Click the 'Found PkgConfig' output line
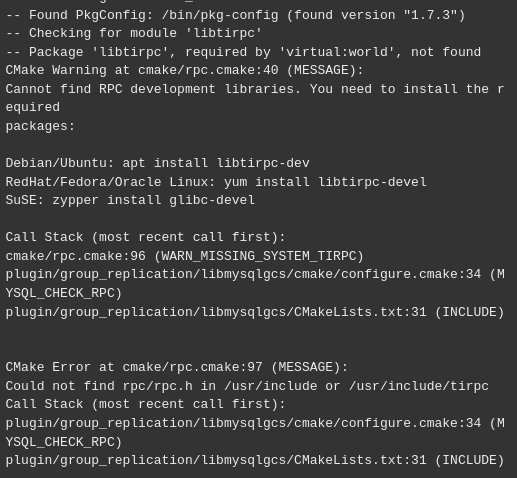Screen dimensions: 517x478 pyautogui.click(x=235, y=15)
